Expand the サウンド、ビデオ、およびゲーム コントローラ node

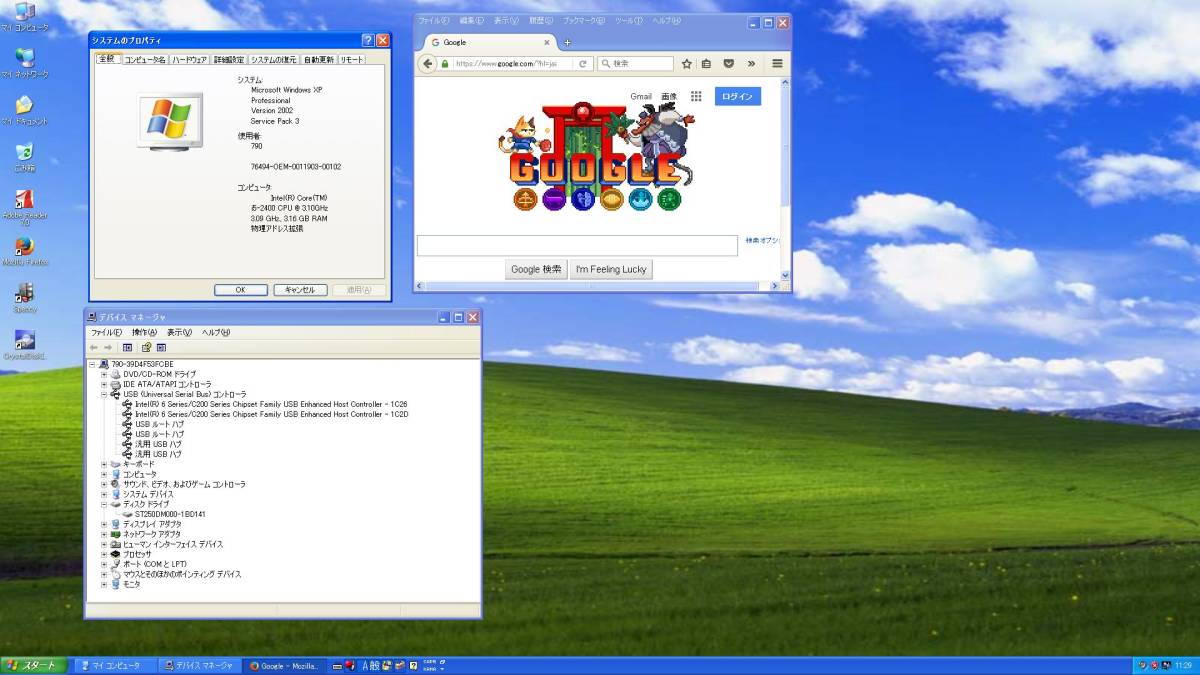click(104, 484)
